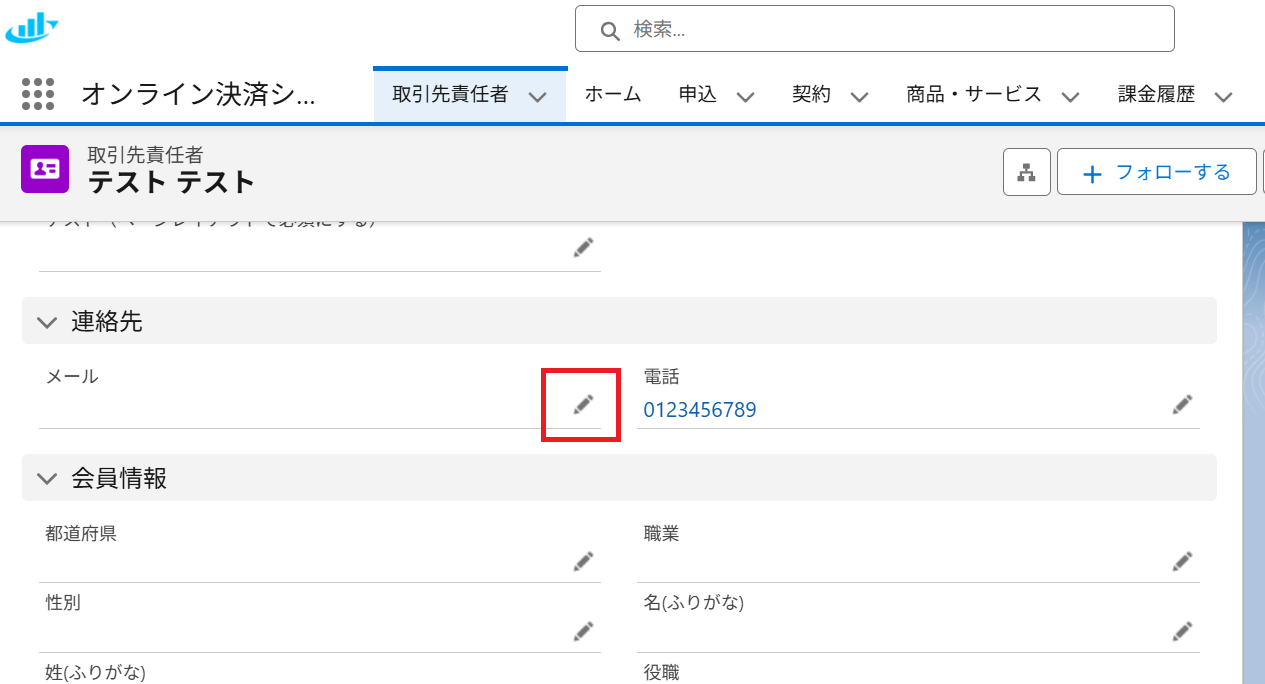
Task: Edit the 電話 field pencil icon
Action: point(1182,404)
